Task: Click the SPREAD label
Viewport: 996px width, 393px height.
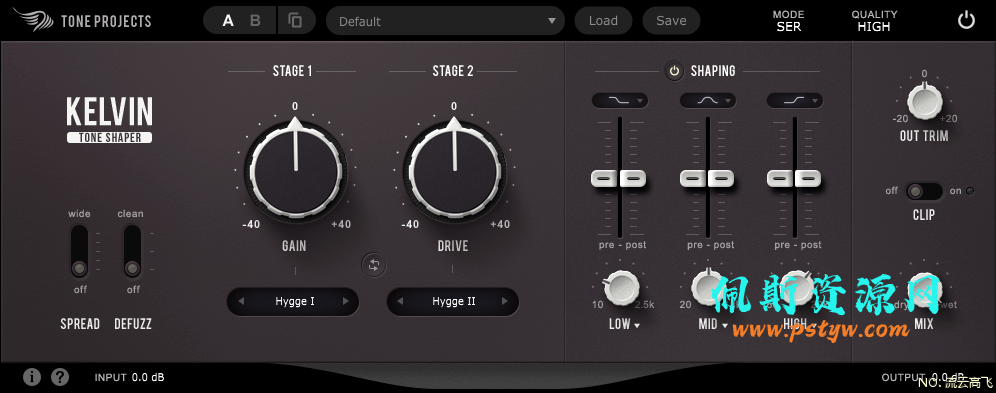Action: (80, 324)
